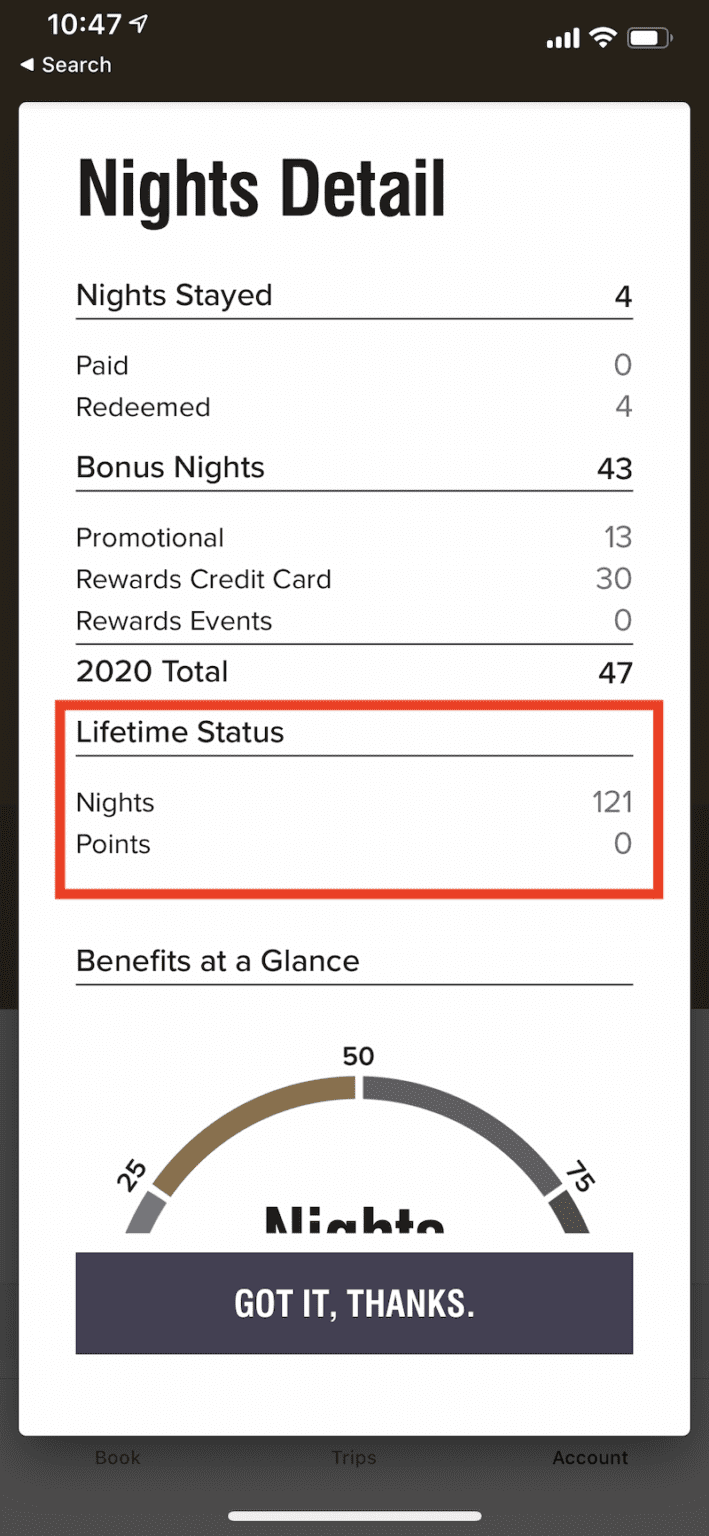Expand the Bonus Nights section
The image size is (709, 1536).
click(x=170, y=468)
